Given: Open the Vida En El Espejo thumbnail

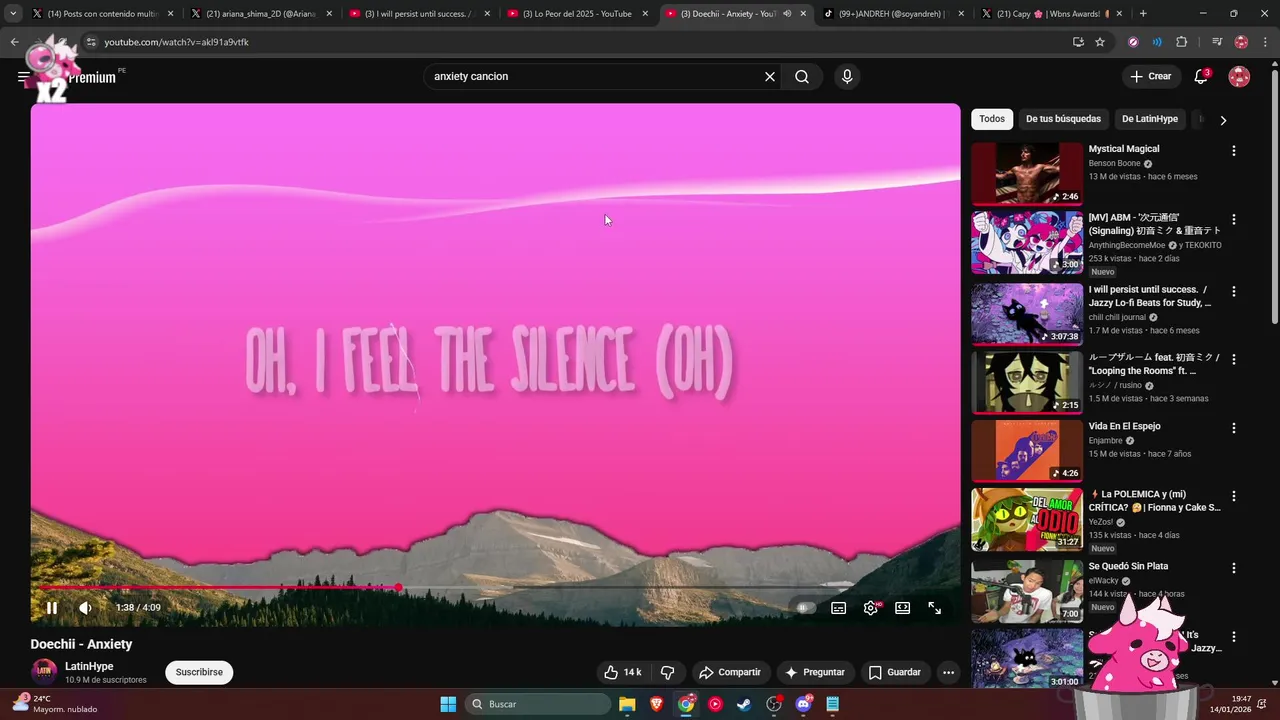Looking at the screenshot, I should [1027, 451].
